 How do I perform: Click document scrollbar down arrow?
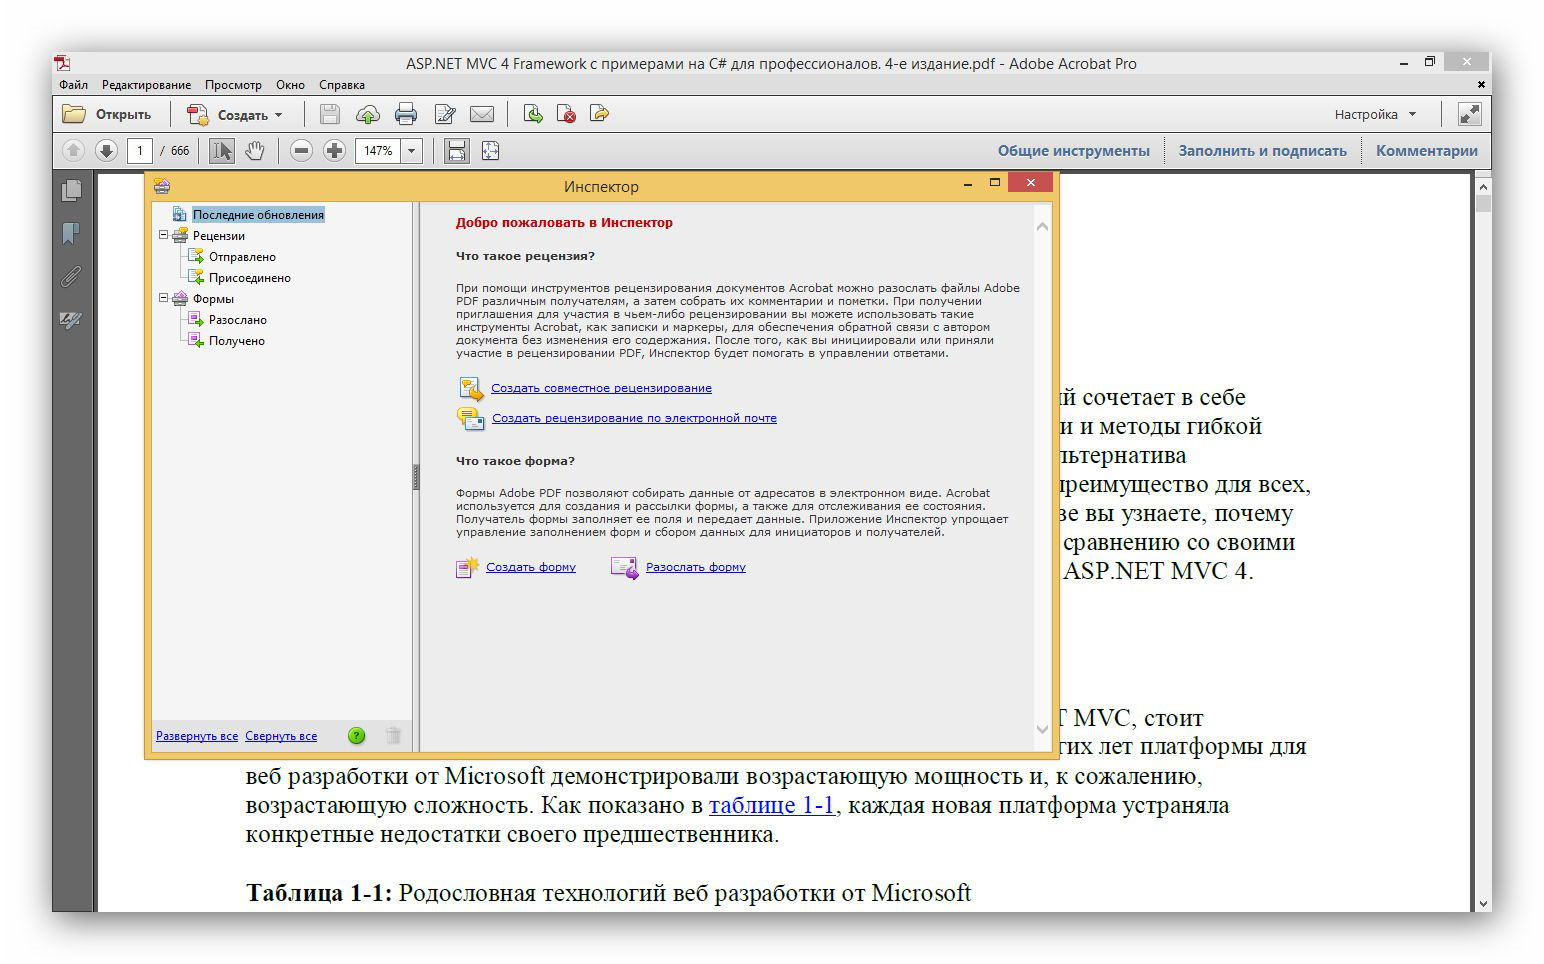[1483, 902]
